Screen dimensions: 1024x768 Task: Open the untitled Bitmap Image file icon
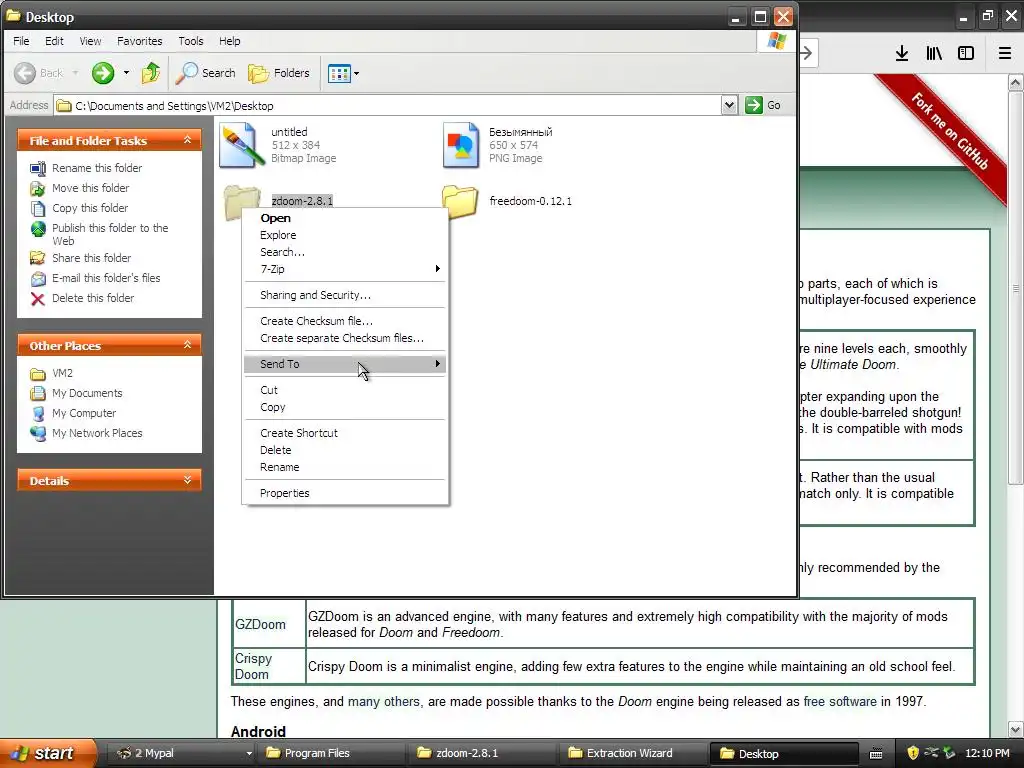(242, 145)
